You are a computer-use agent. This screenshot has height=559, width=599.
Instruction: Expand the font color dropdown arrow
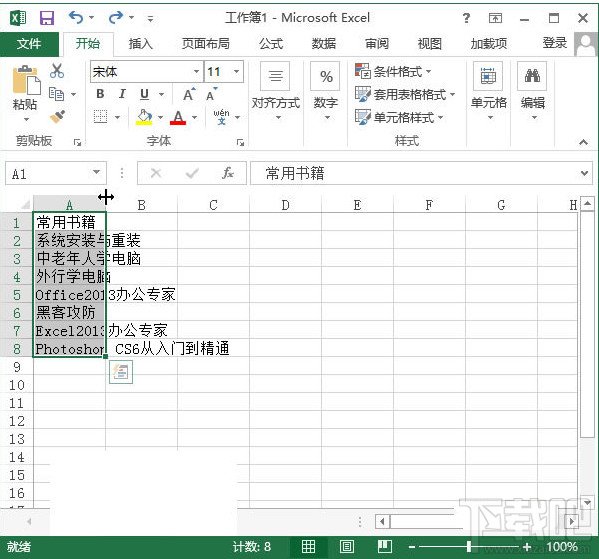[194, 117]
